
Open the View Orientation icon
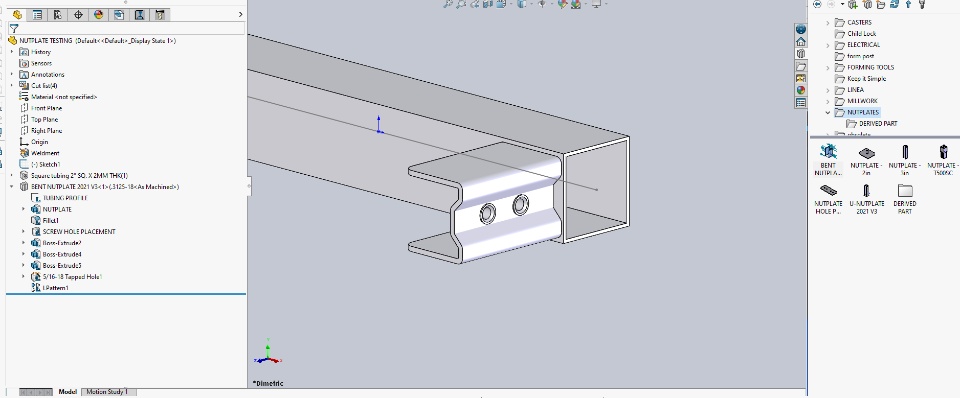click(501, 4)
